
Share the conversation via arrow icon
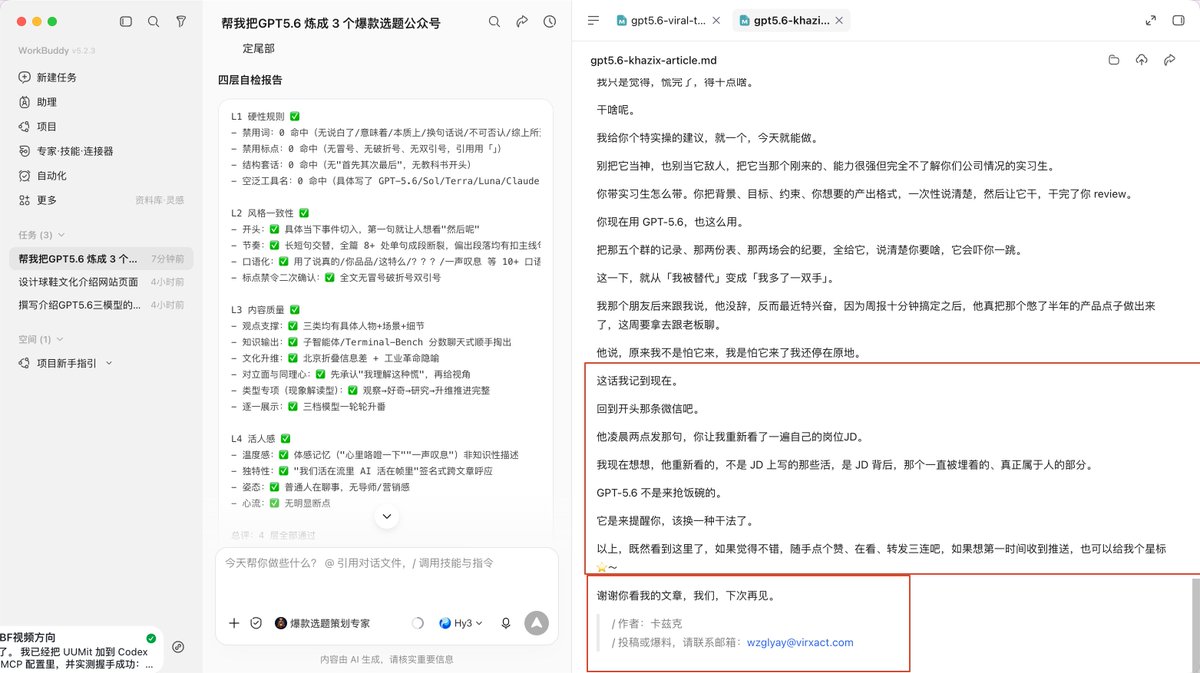[522, 21]
